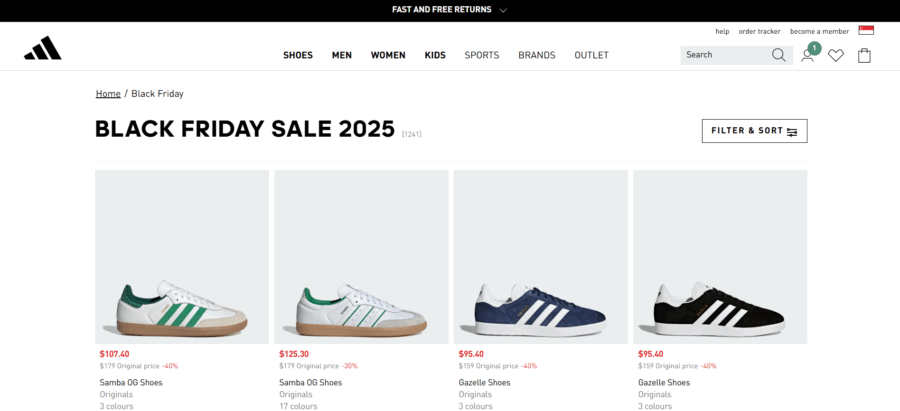Open the Women menu
900x411 pixels.
[x=388, y=55]
